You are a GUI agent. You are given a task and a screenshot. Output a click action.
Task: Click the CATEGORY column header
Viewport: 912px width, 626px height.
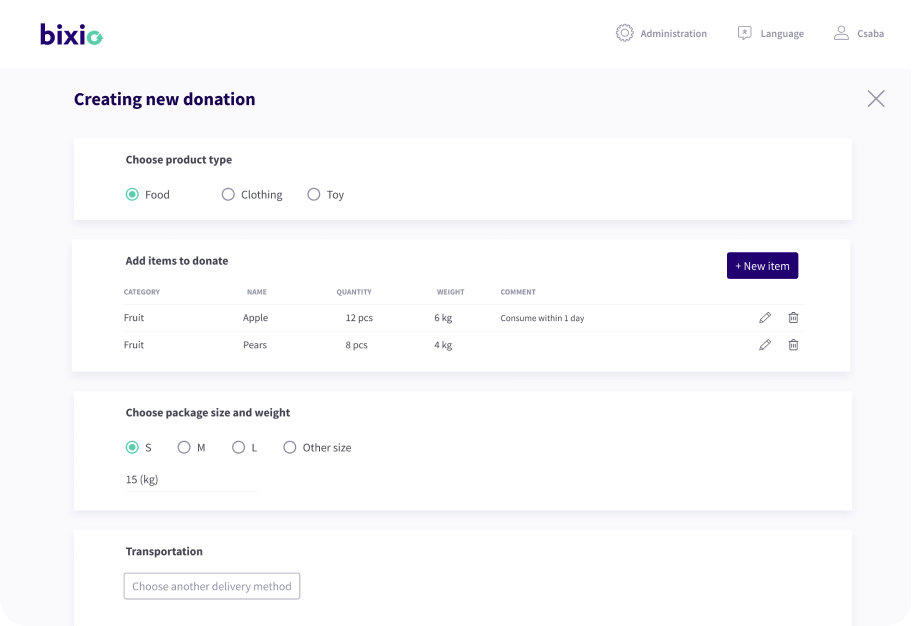[x=142, y=292]
